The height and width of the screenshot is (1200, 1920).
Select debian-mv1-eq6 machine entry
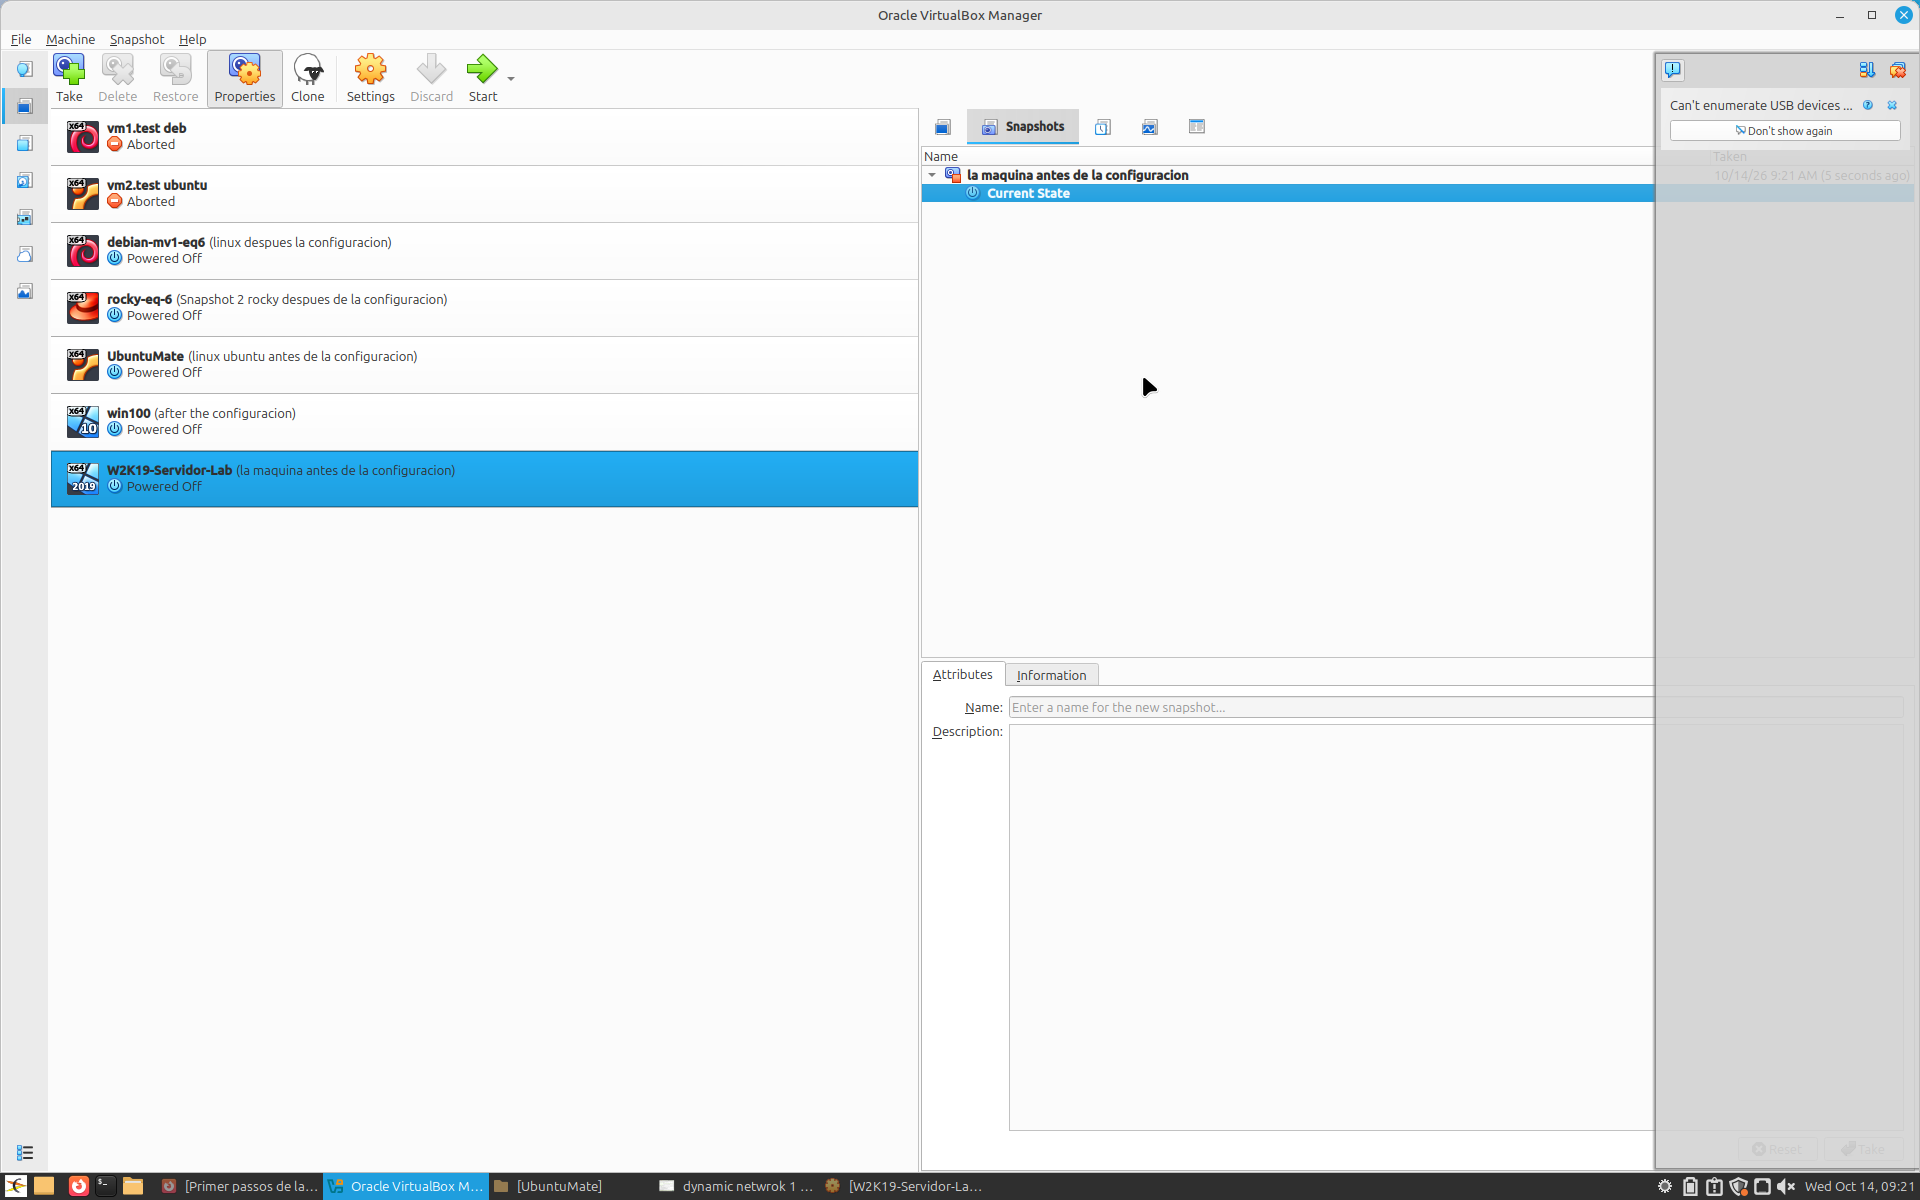click(x=484, y=251)
